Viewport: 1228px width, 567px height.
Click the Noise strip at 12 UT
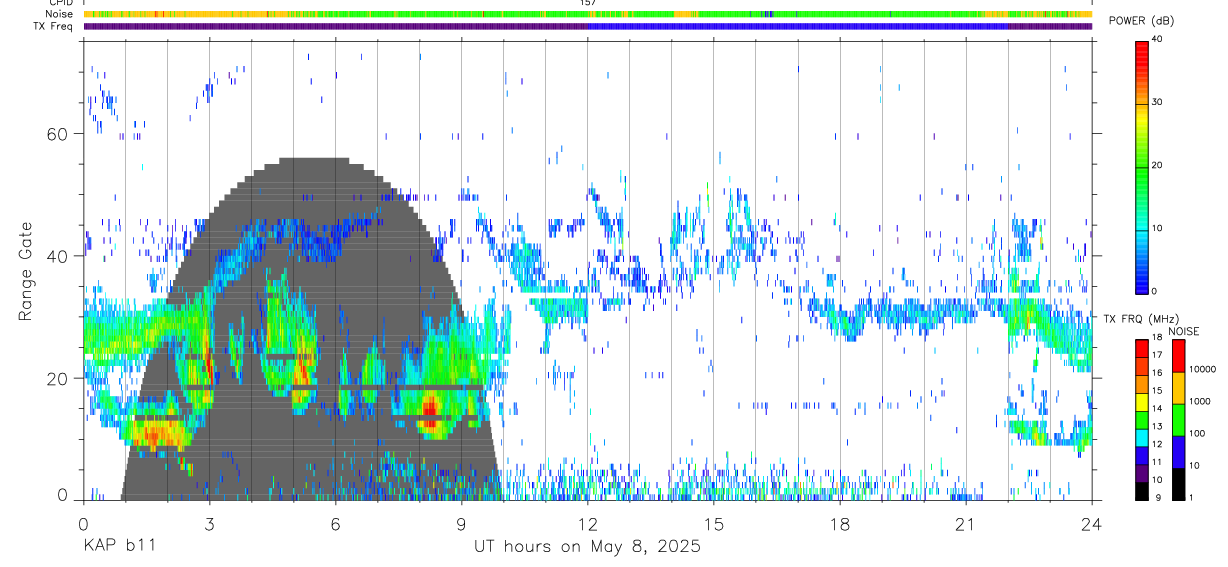588,14
